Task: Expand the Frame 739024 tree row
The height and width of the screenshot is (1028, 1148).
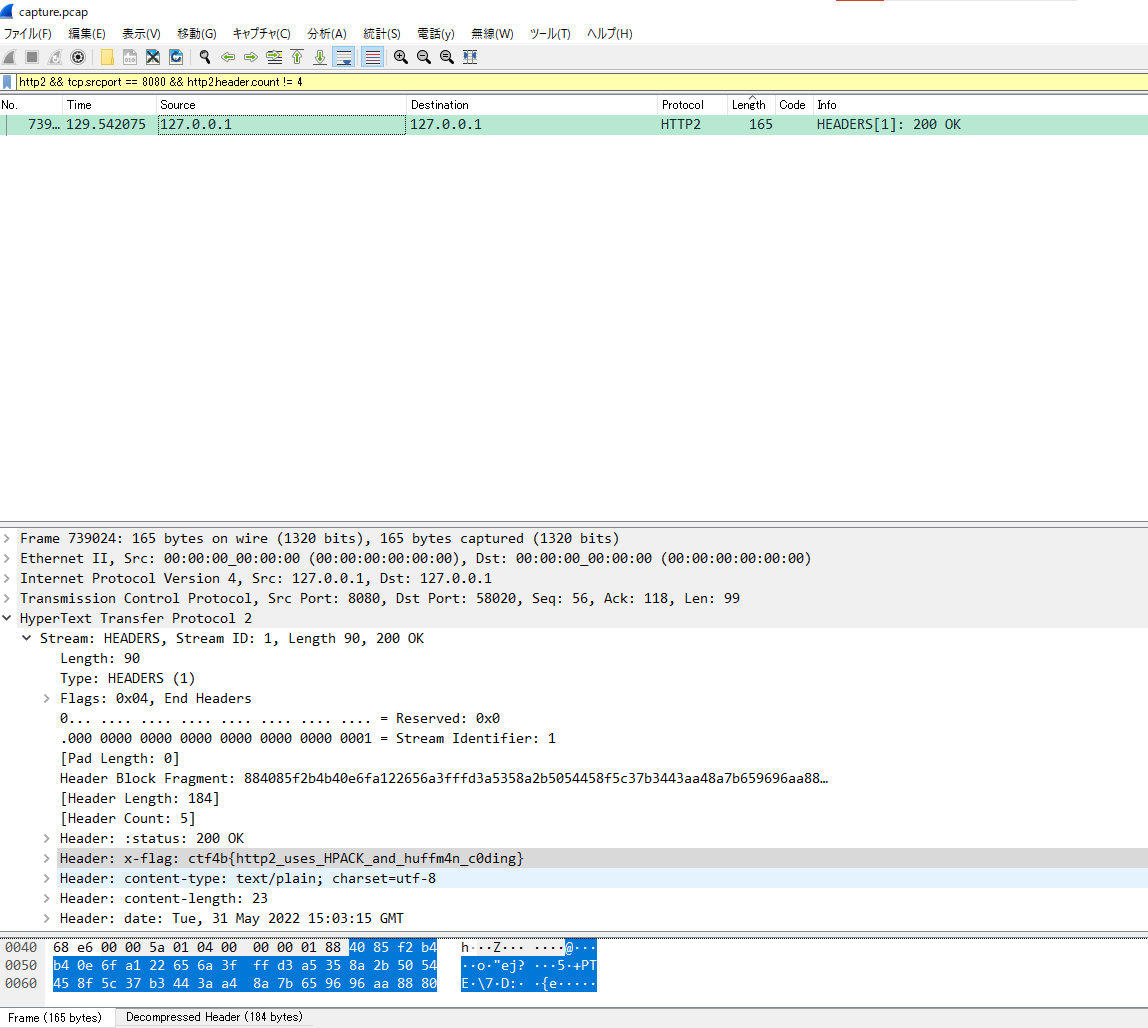Action: [8, 538]
